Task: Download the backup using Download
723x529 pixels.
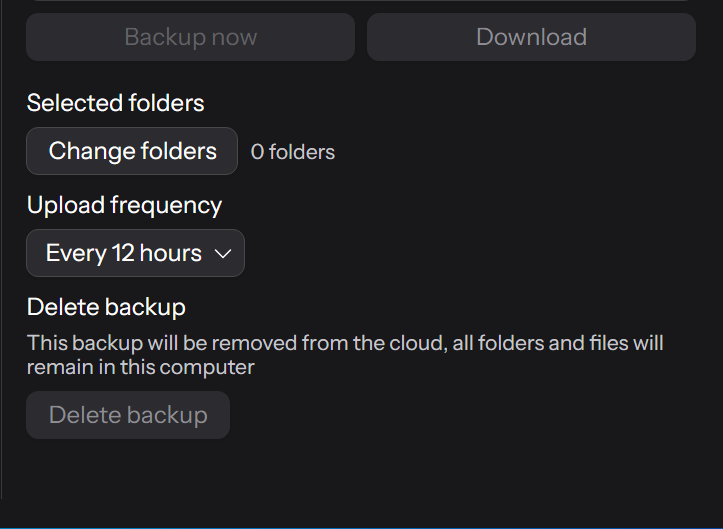Action: pos(531,38)
